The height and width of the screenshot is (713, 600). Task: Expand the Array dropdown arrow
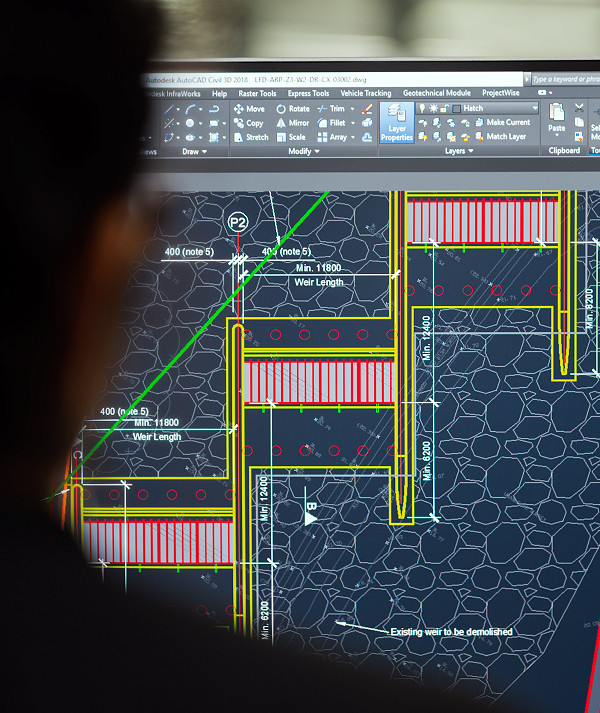(x=353, y=137)
